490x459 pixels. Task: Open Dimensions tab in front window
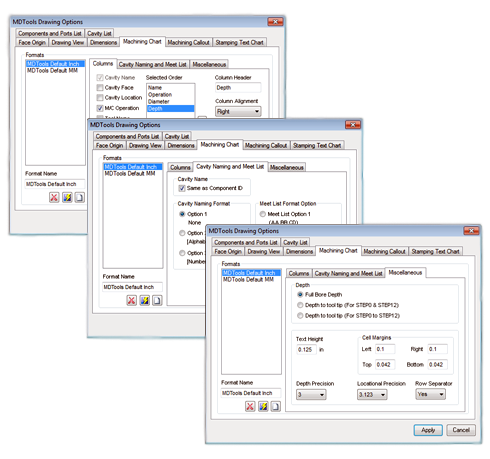[300, 251]
